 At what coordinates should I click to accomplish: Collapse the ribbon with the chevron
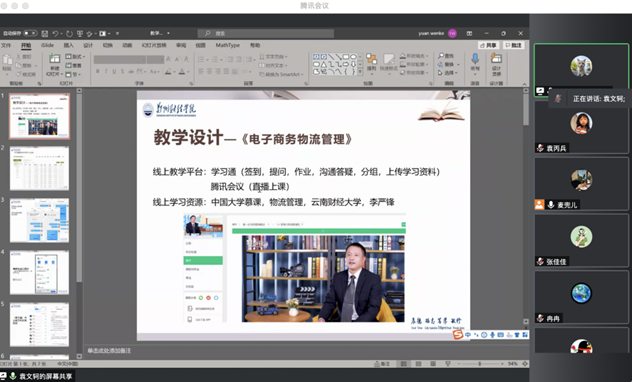(x=524, y=84)
